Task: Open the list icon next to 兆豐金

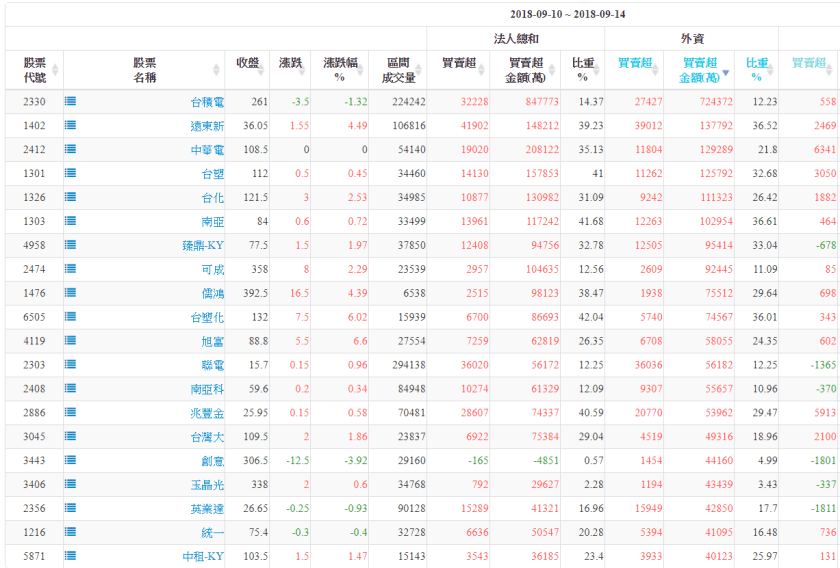Action: (71, 412)
